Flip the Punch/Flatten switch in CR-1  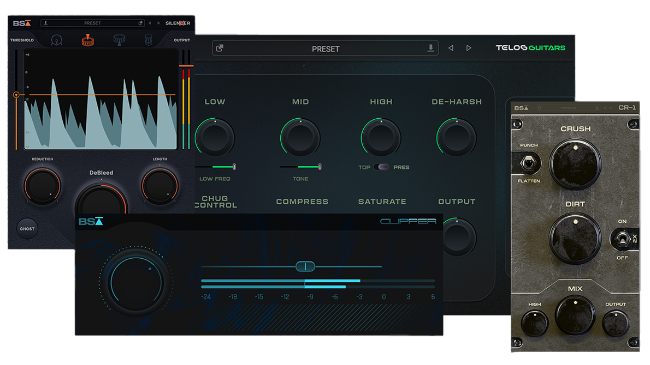pyautogui.click(x=528, y=163)
